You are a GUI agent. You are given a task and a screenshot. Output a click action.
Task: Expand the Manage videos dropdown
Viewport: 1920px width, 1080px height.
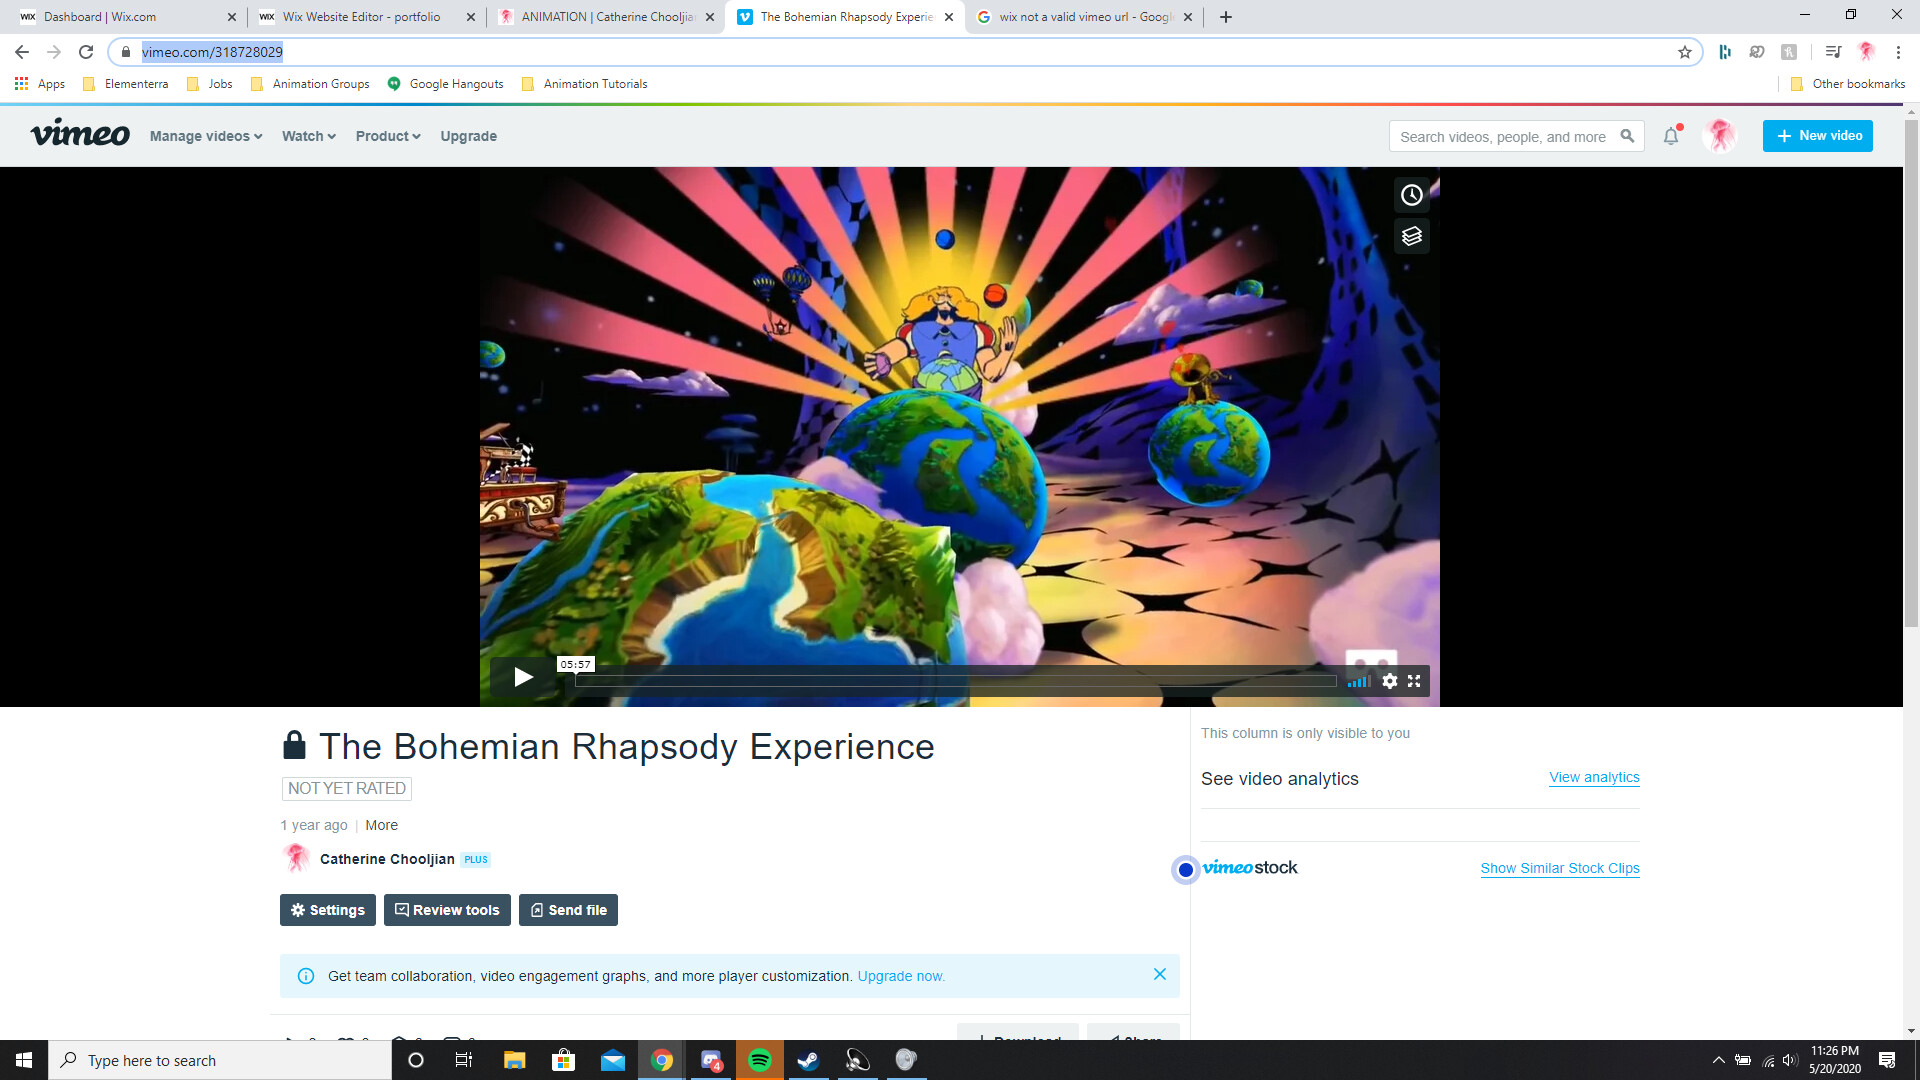[206, 136]
